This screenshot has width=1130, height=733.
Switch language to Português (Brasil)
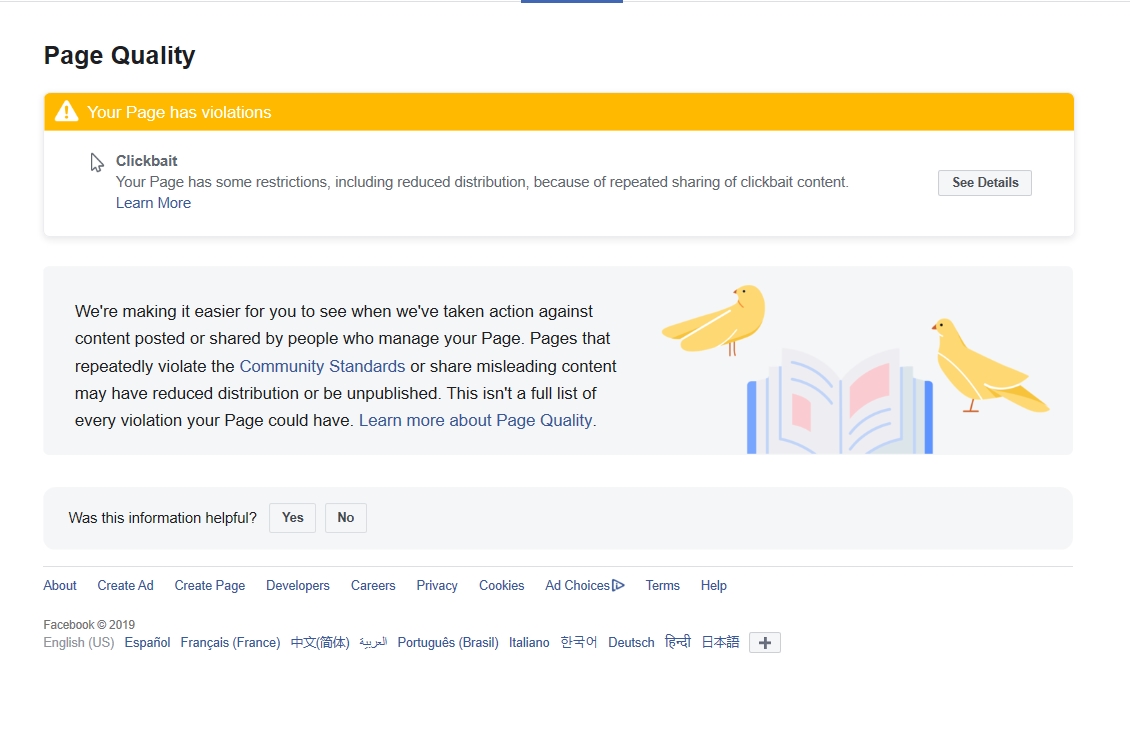pos(448,642)
